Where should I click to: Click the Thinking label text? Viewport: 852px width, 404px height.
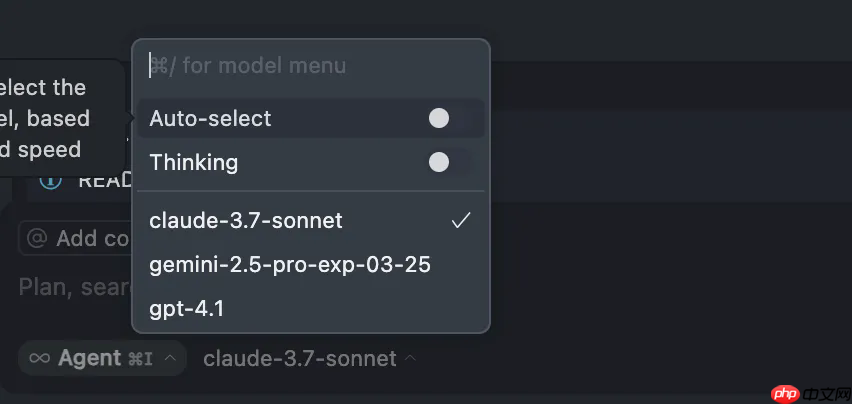pyautogui.click(x=193, y=162)
